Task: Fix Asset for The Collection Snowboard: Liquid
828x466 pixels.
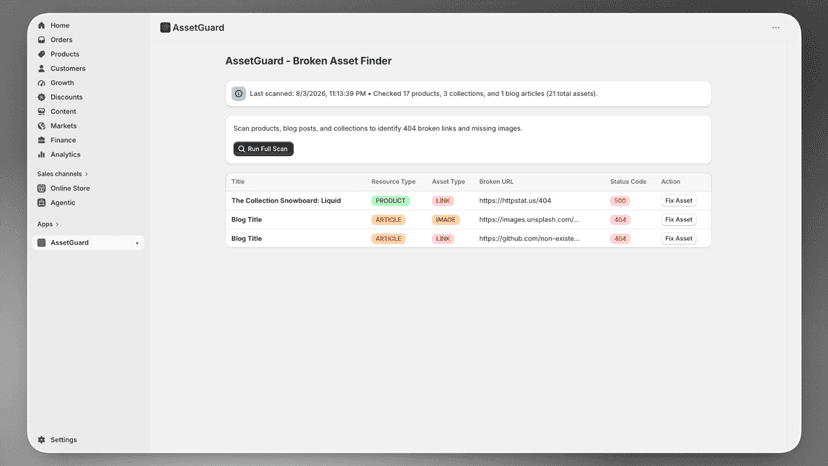Action: (x=679, y=201)
